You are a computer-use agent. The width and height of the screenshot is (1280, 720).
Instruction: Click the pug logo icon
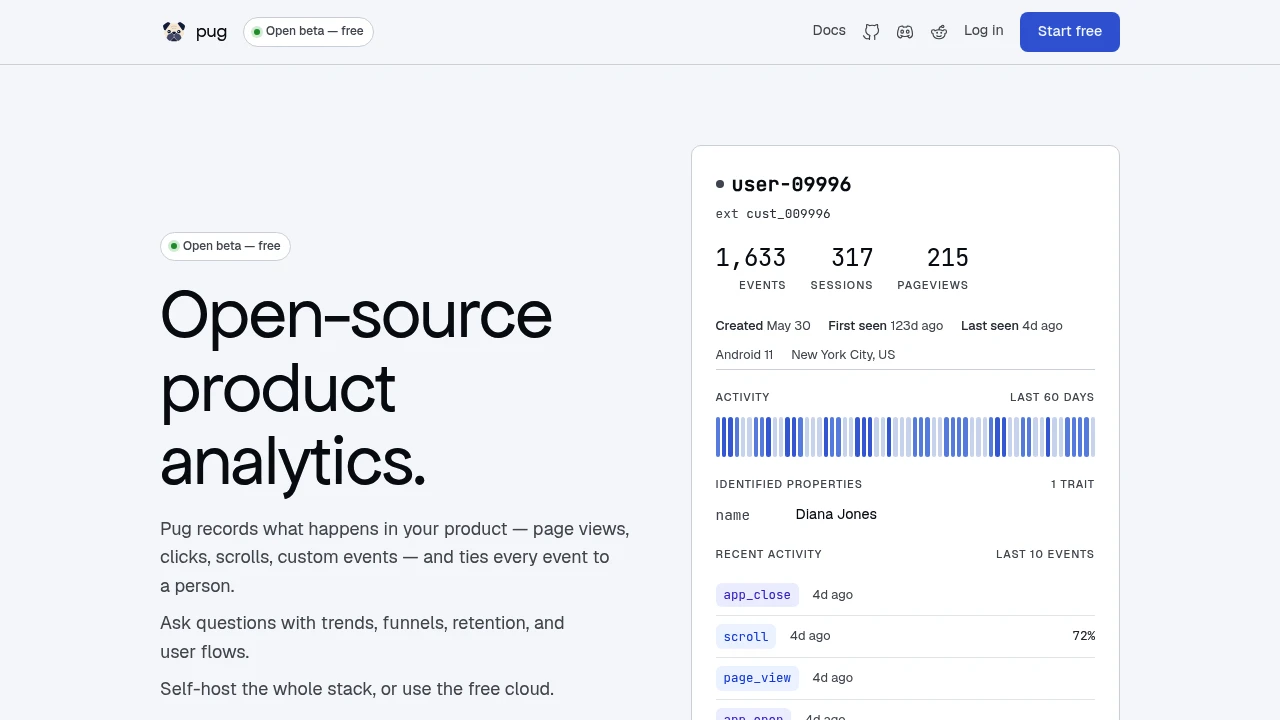[x=174, y=32]
